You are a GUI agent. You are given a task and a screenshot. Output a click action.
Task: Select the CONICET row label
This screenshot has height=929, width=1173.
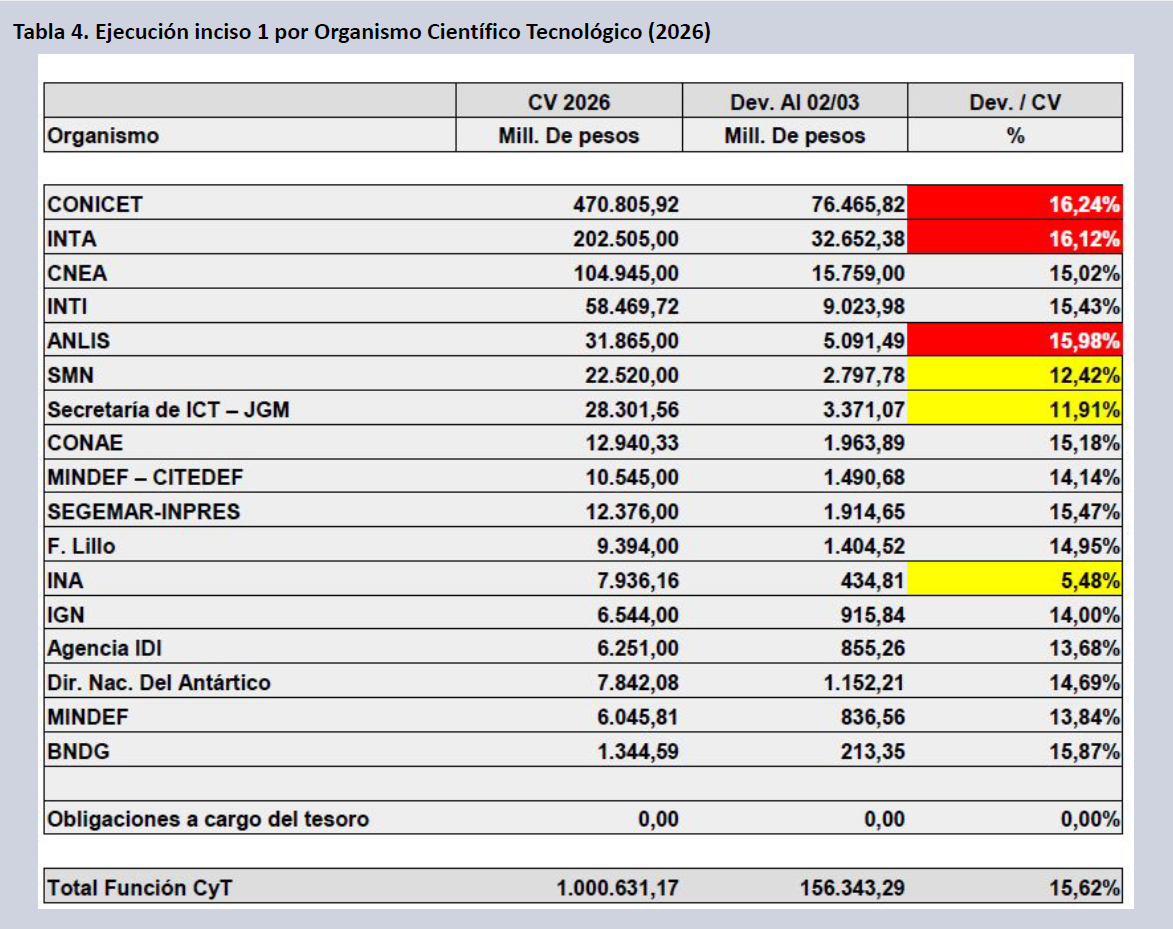pos(96,205)
